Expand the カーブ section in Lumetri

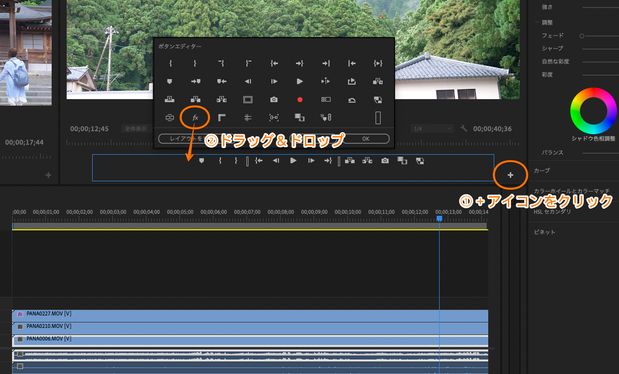click(x=542, y=171)
